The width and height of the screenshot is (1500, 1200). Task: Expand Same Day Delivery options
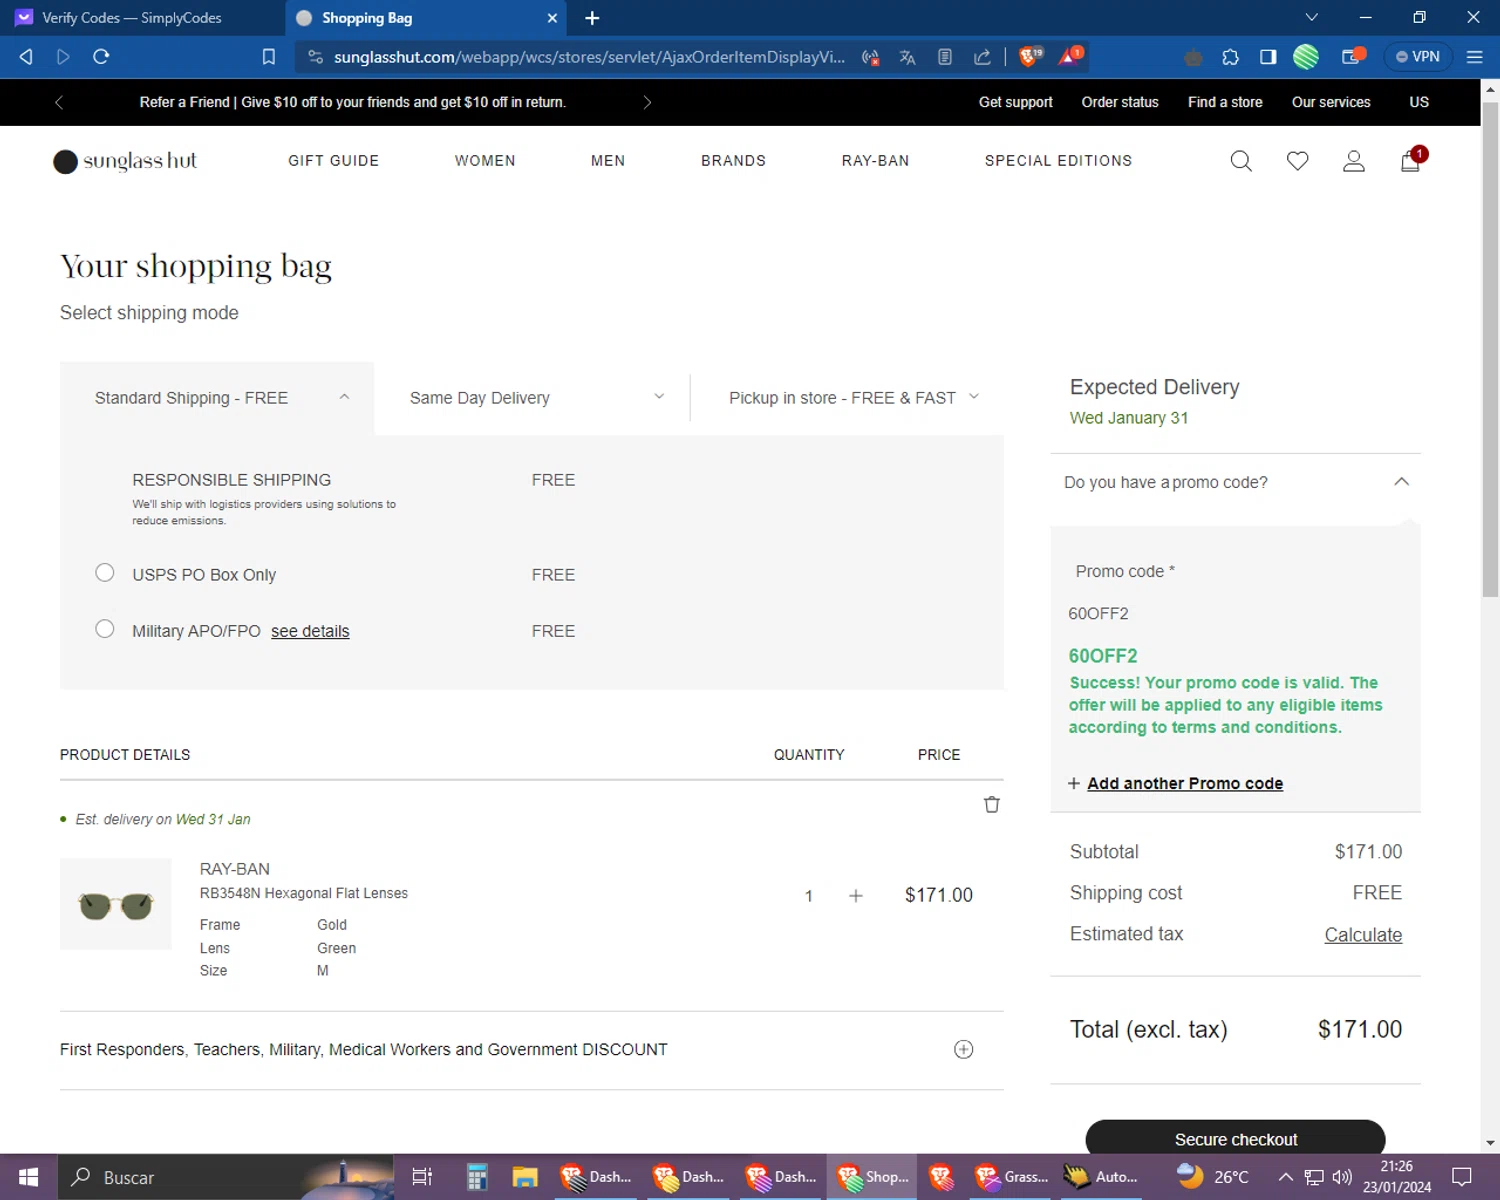coord(532,398)
